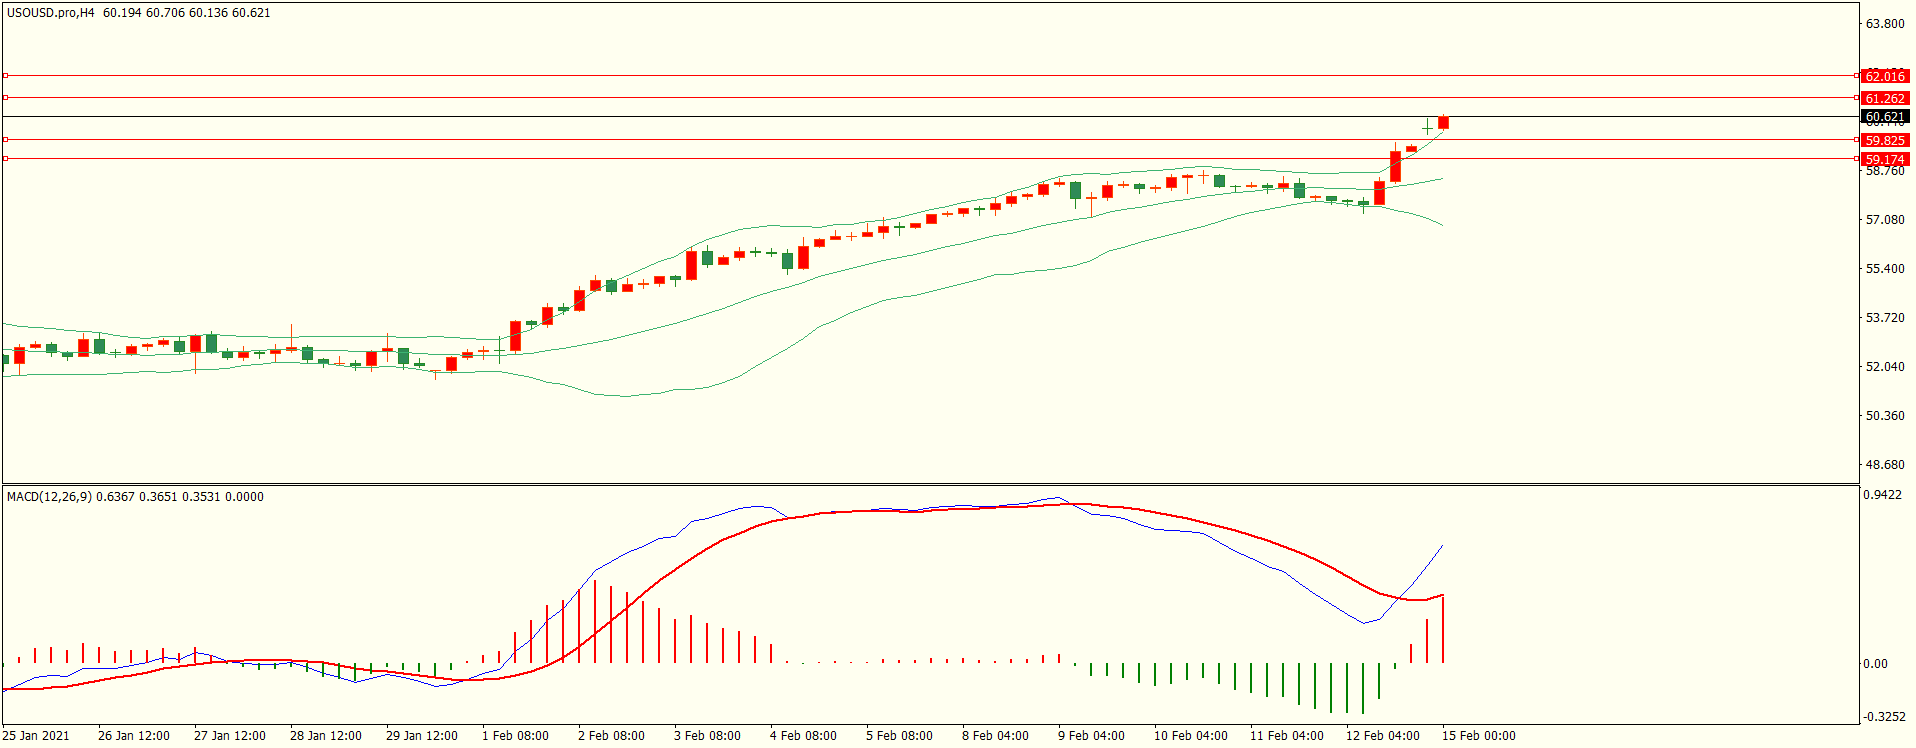Click the 5 Feb 08:00 time label
The height and width of the screenshot is (748, 1916).
pyautogui.click(x=900, y=736)
